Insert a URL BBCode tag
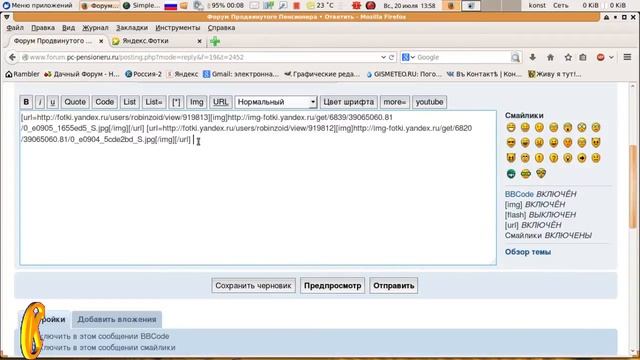640x360 pixels. click(x=220, y=102)
